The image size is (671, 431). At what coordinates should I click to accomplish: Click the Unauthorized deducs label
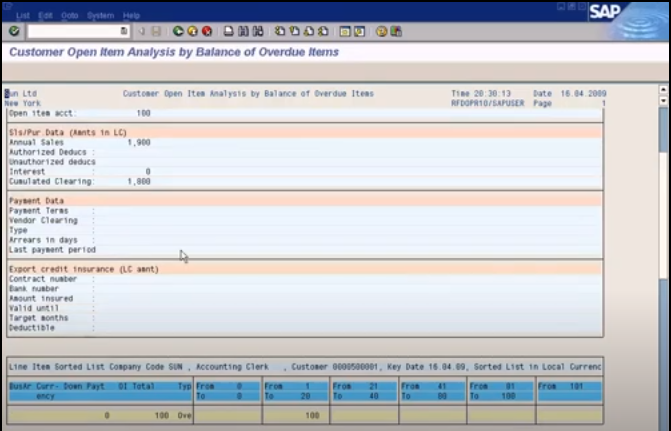pos(52,162)
